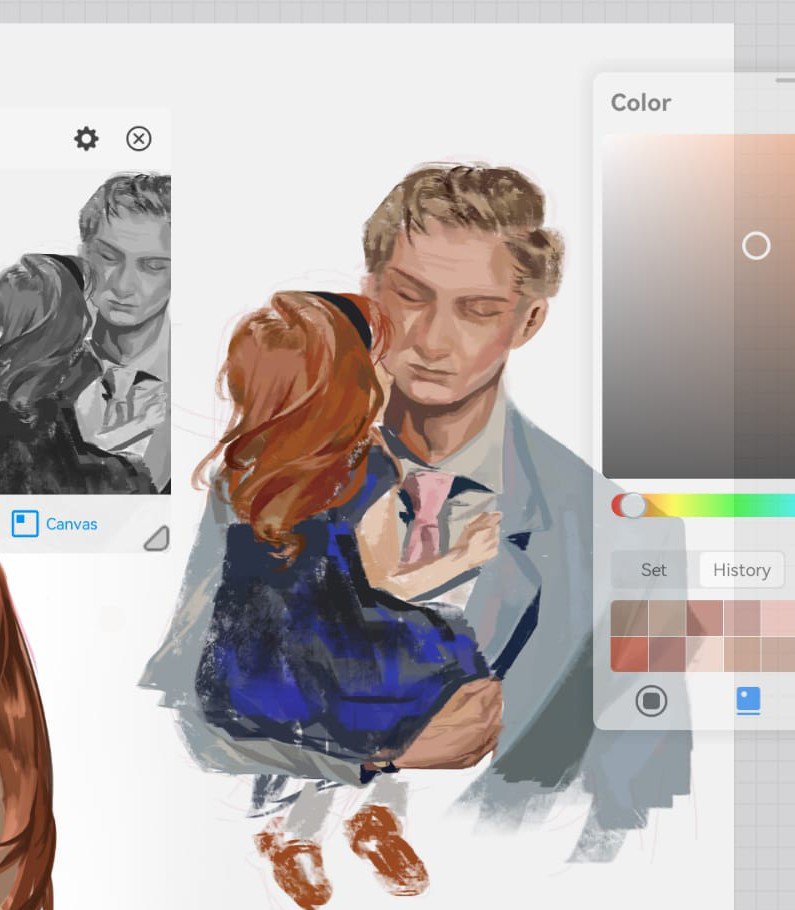This screenshot has width=795, height=910.
Task: Click the grayscale reference image thumbnail
Action: tap(85, 332)
